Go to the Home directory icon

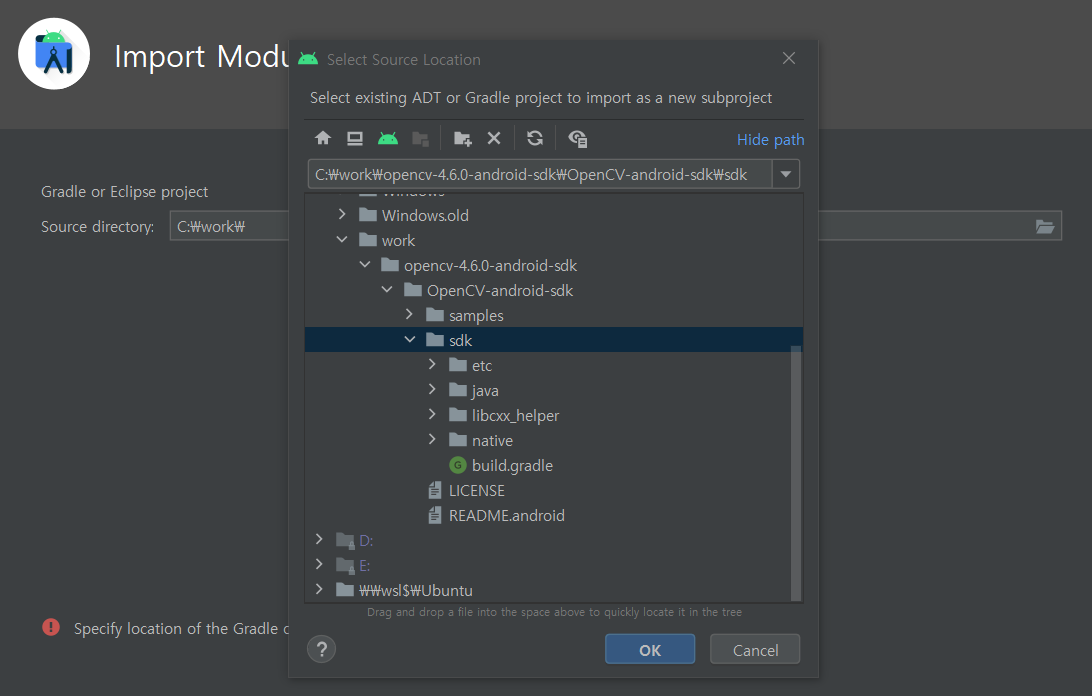pos(322,138)
